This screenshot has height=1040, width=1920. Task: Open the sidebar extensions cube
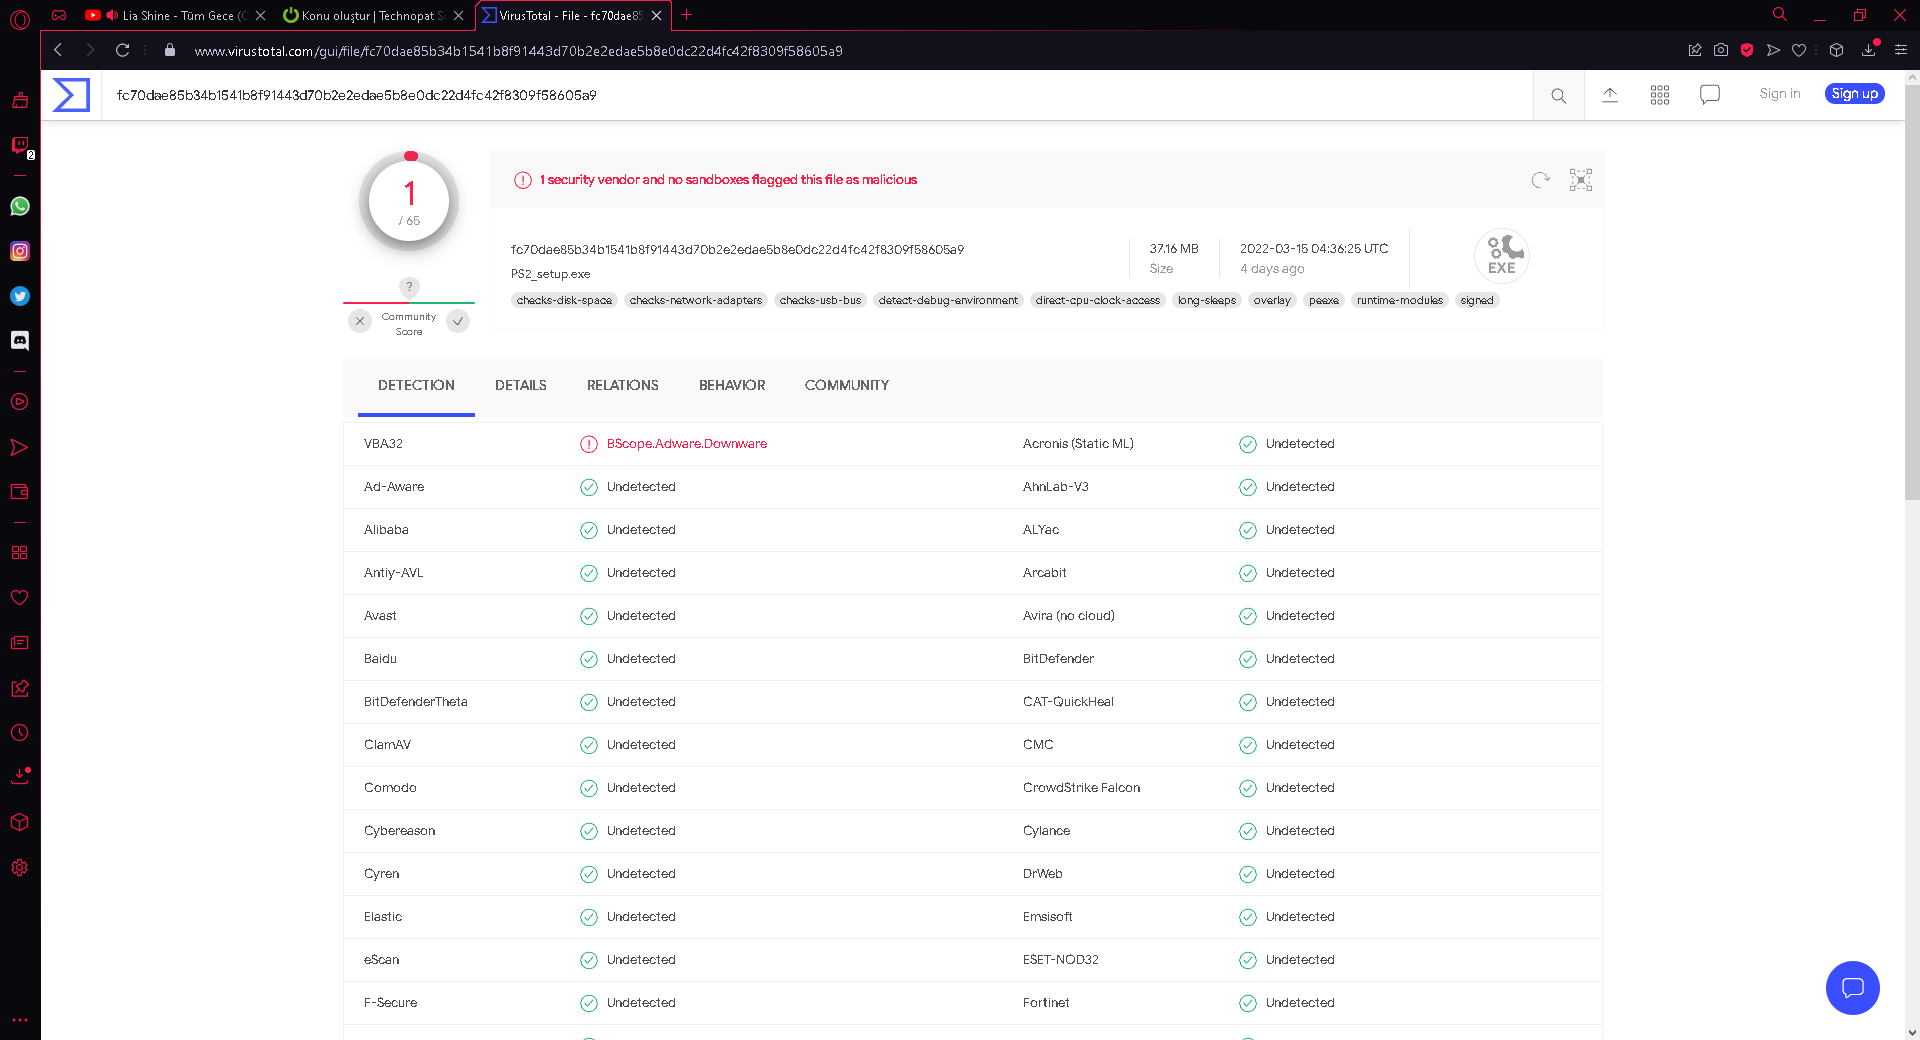pyautogui.click(x=19, y=822)
